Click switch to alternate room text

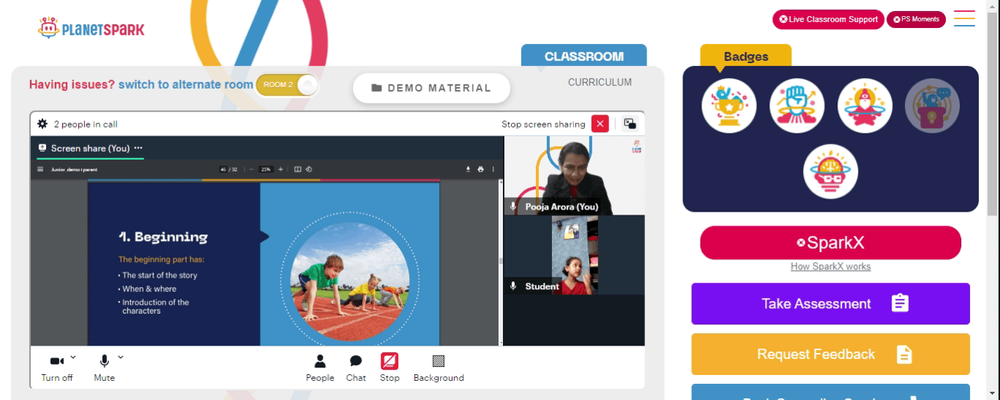pos(186,84)
